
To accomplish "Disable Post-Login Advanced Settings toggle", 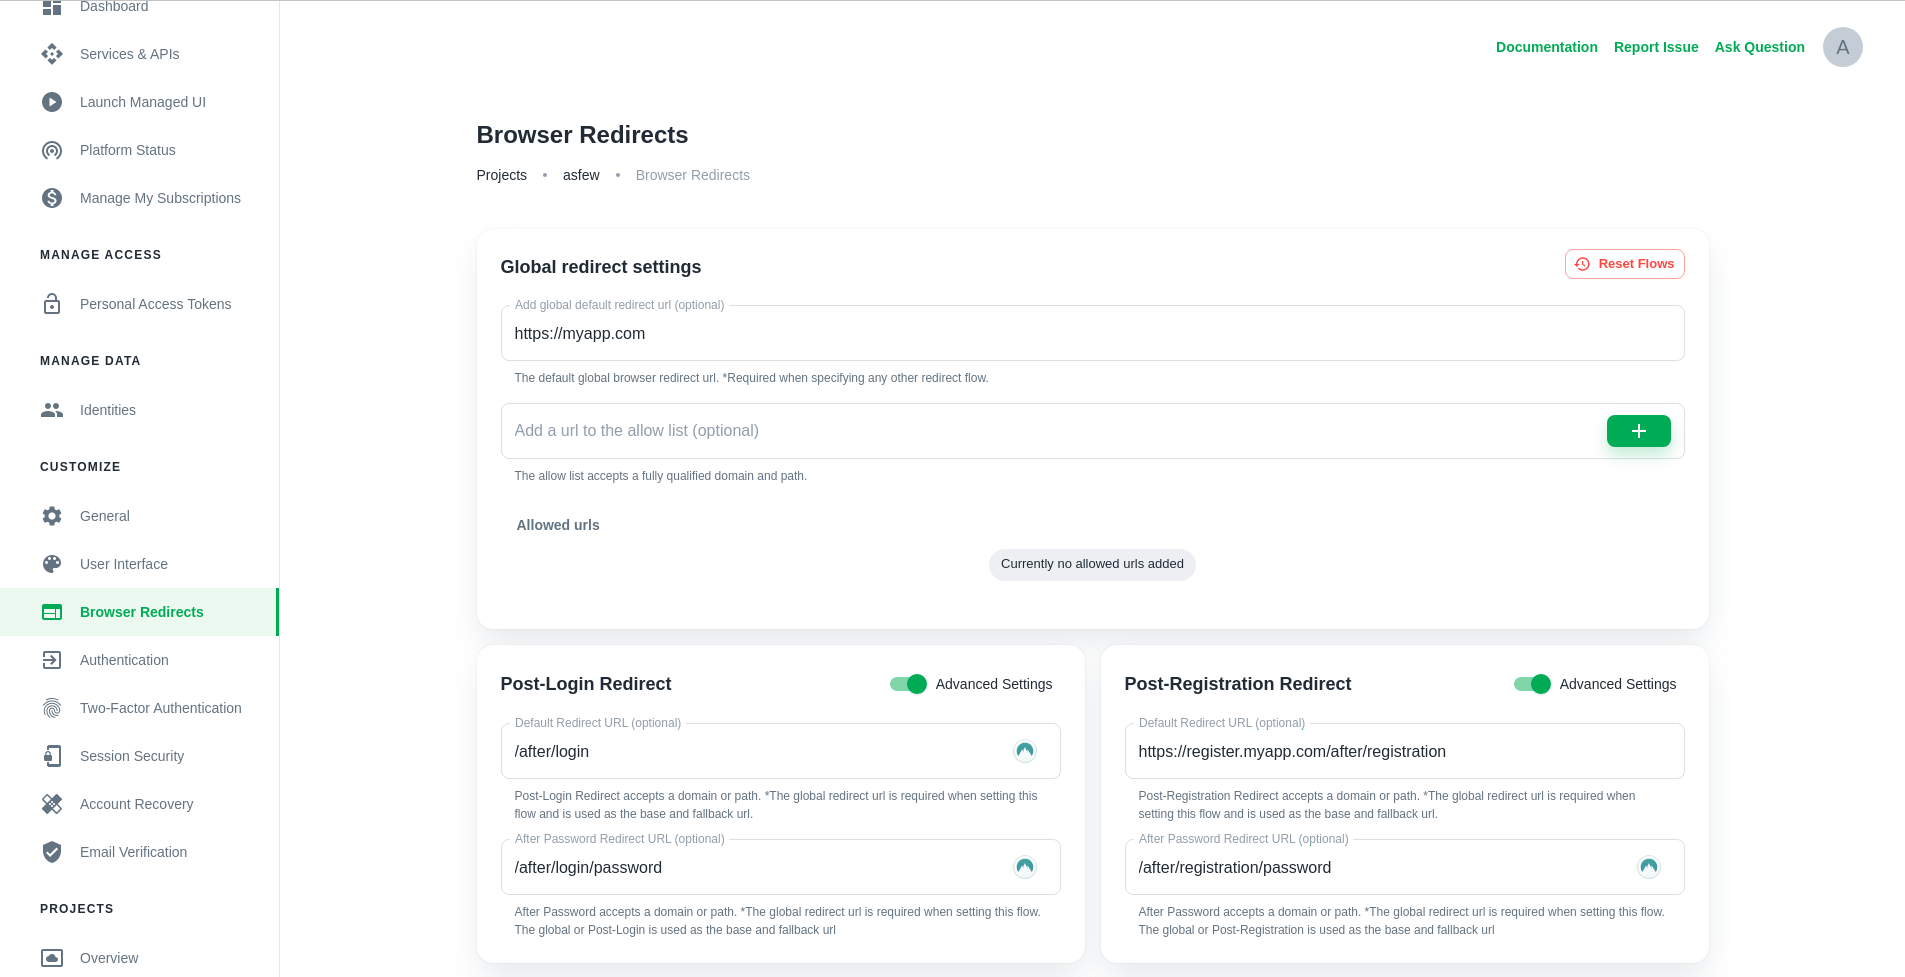I will 908,684.
